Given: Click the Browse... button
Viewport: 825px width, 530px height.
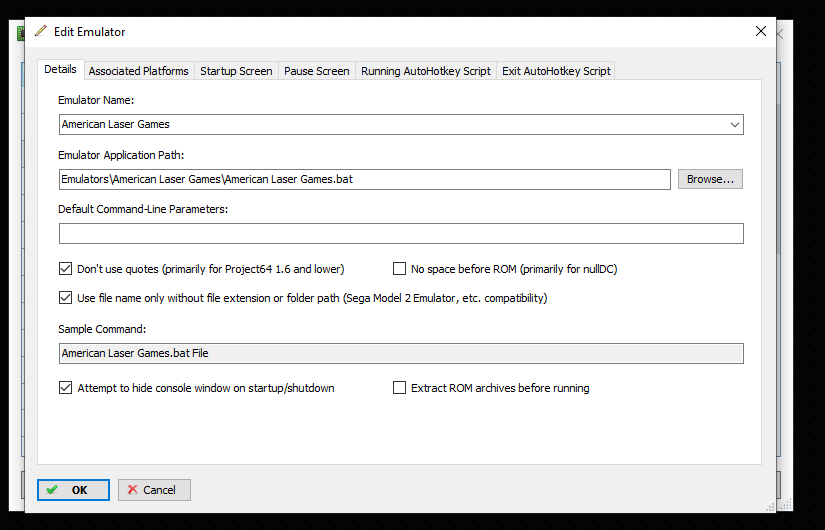Looking at the screenshot, I should point(710,179).
